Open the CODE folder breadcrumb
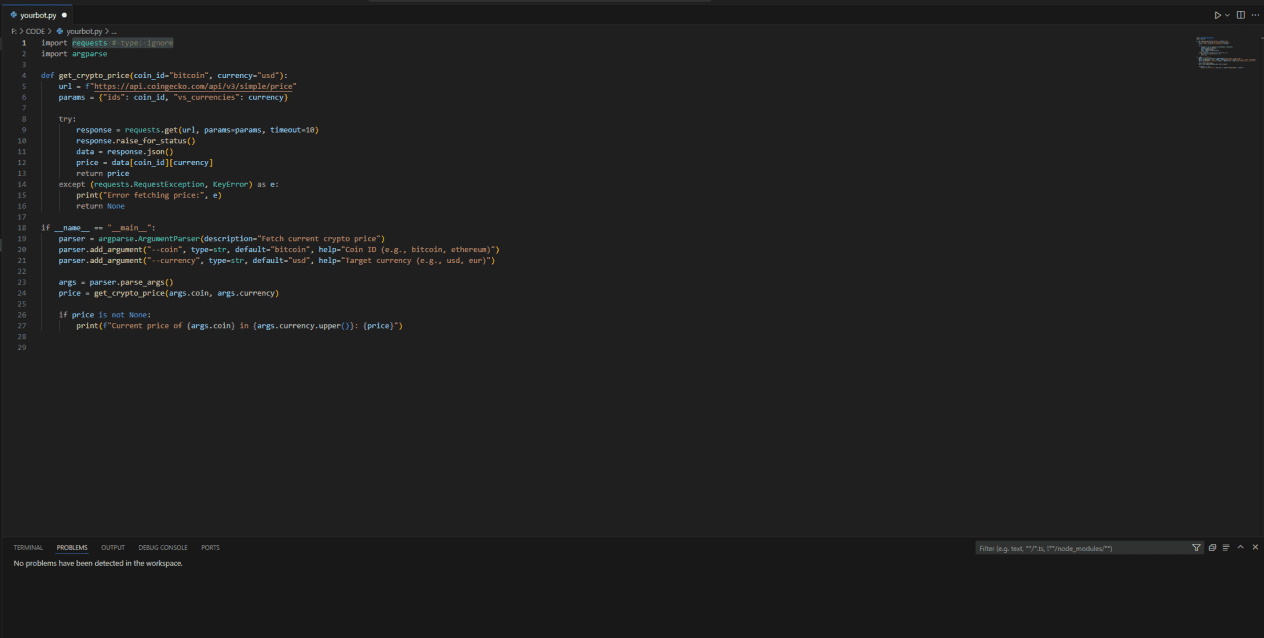 35,32
